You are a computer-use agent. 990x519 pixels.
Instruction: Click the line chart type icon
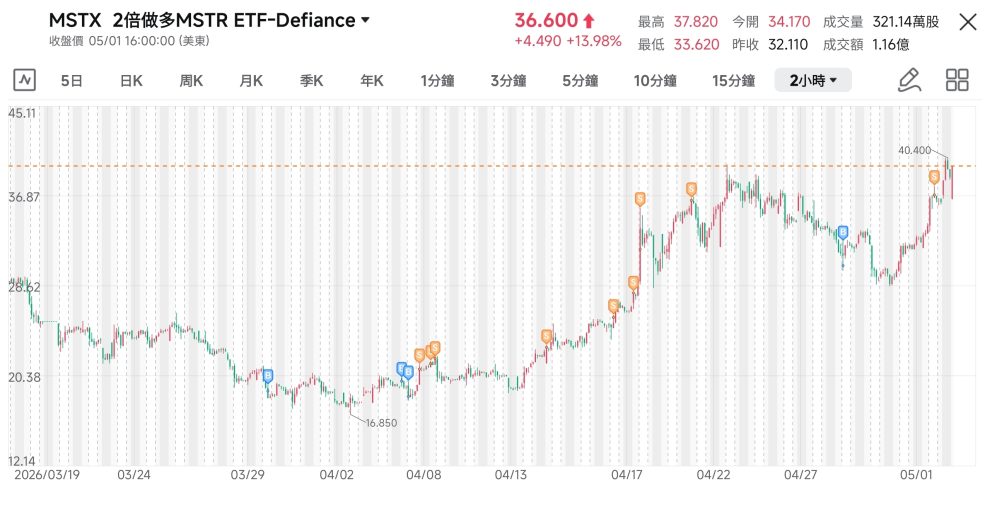click(25, 80)
